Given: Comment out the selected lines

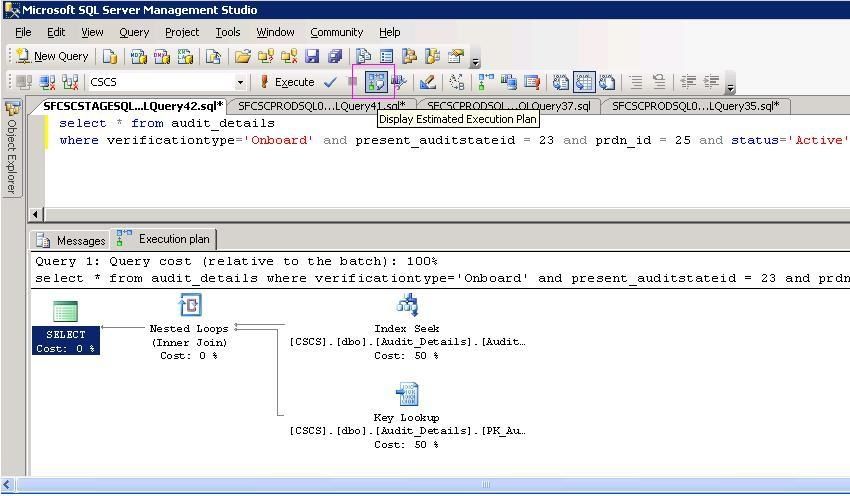Looking at the screenshot, I should [636, 82].
